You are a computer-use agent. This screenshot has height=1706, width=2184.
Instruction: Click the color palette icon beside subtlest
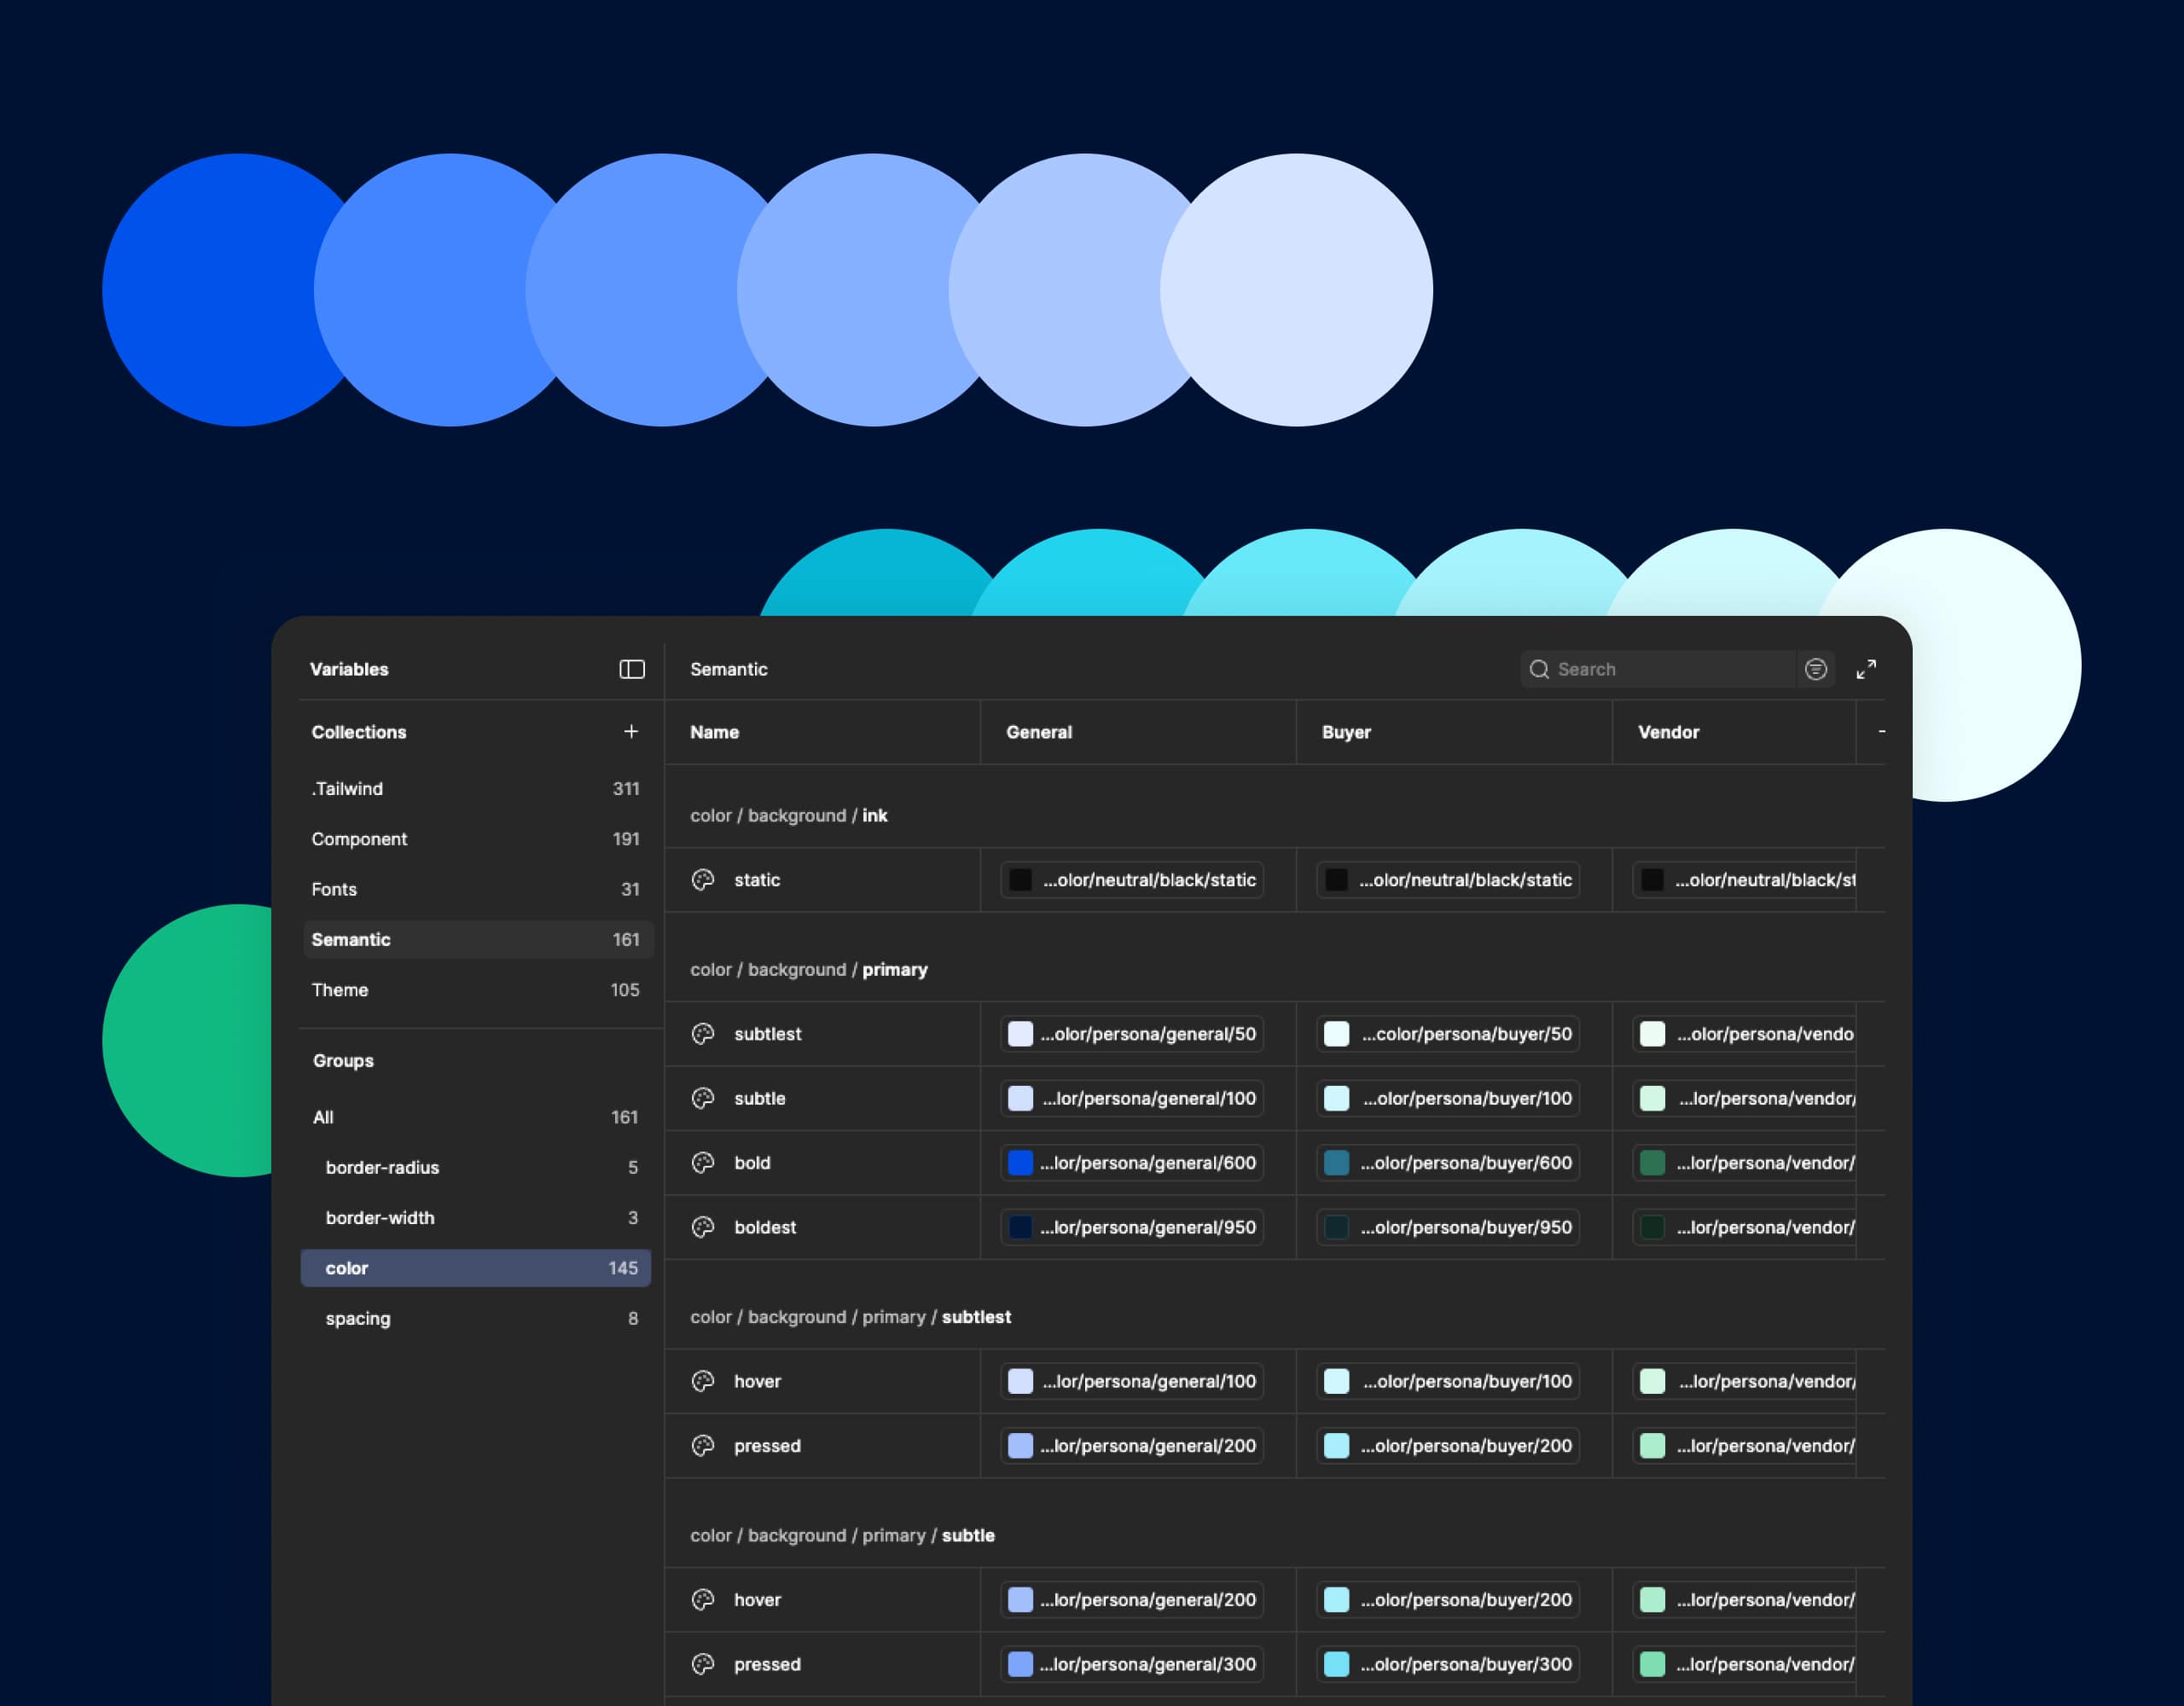click(703, 1034)
